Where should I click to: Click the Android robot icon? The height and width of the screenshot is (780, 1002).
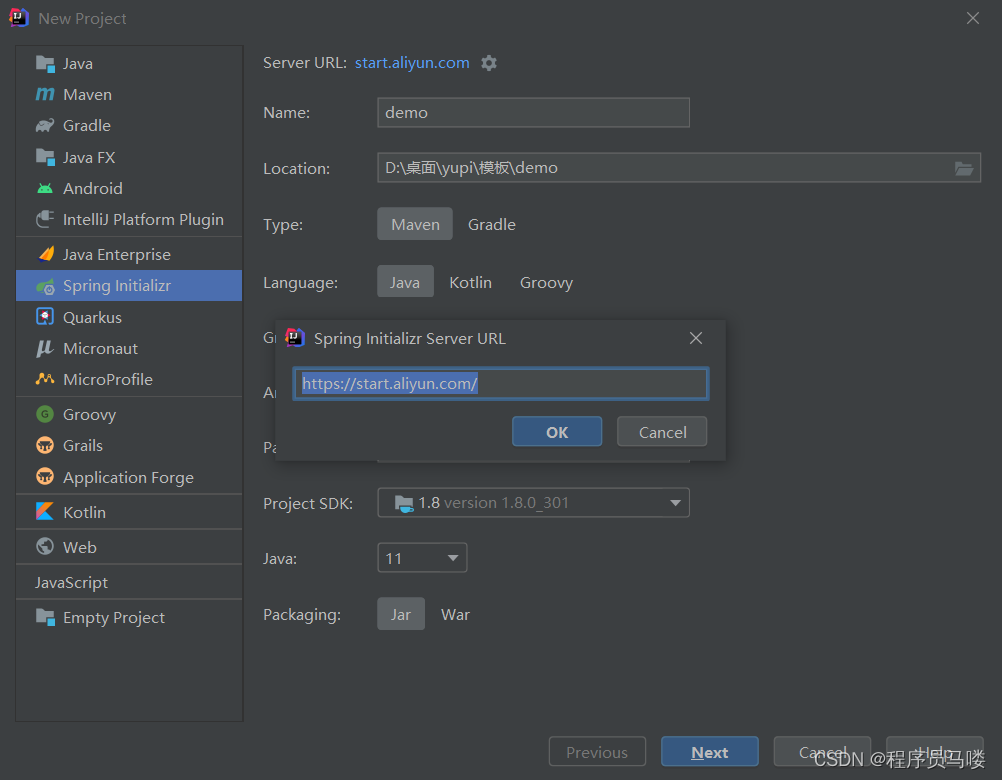(x=45, y=188)
